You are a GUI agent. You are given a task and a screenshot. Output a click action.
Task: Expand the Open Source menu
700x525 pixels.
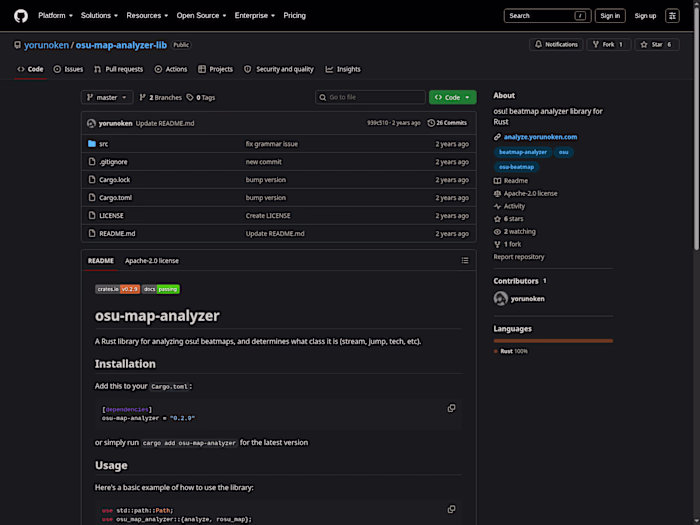201,16
